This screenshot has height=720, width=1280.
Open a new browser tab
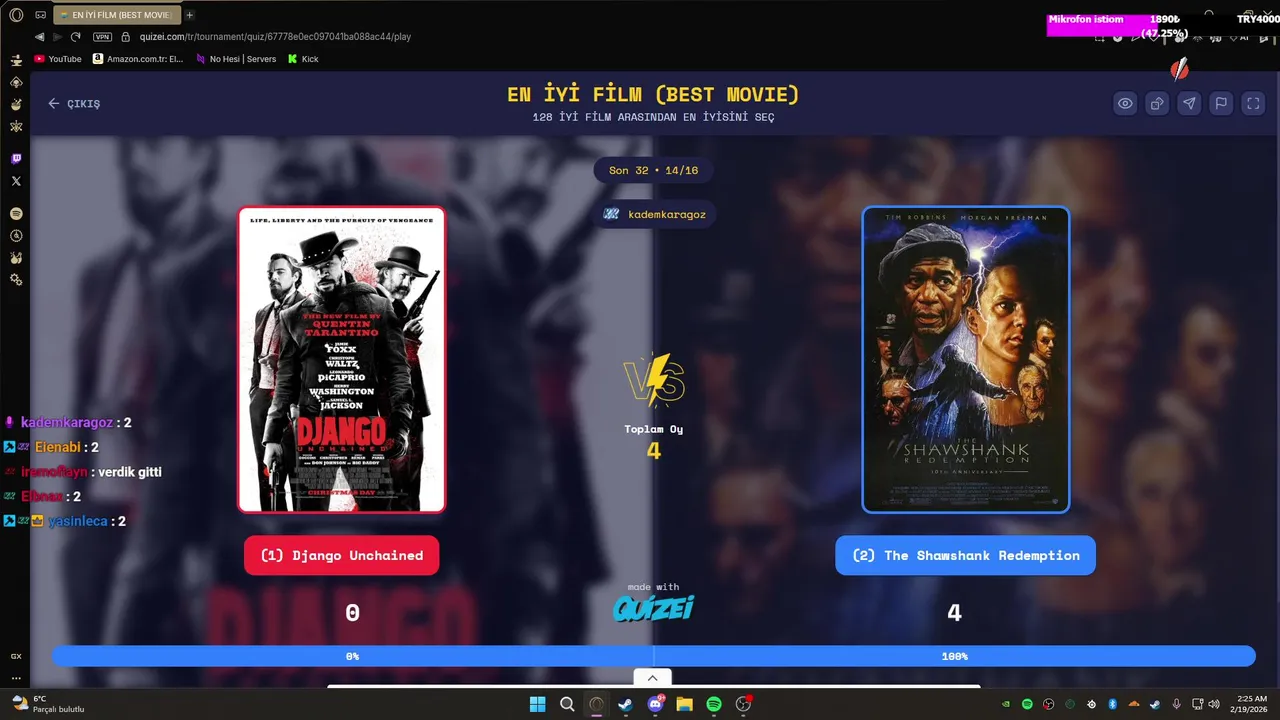coord(190,15)
